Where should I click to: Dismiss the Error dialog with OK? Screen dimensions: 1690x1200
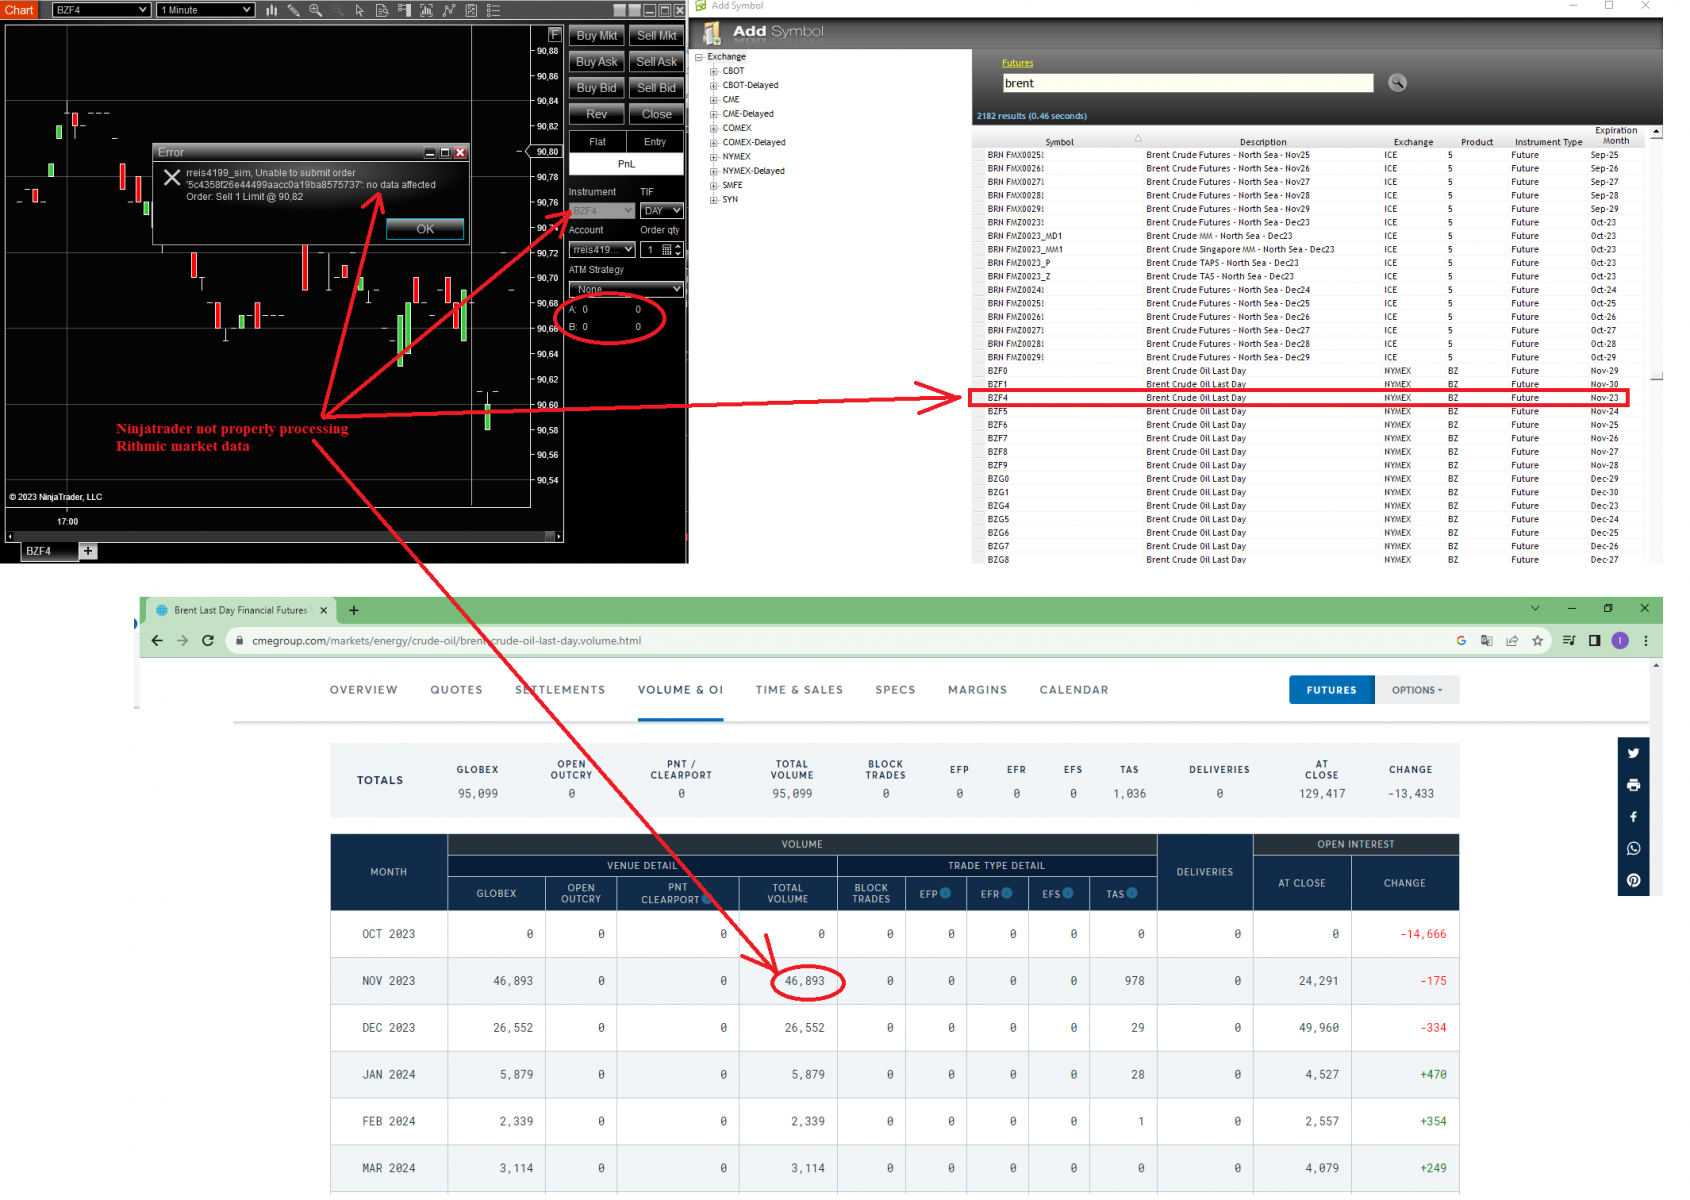click(x=425, y=229)
